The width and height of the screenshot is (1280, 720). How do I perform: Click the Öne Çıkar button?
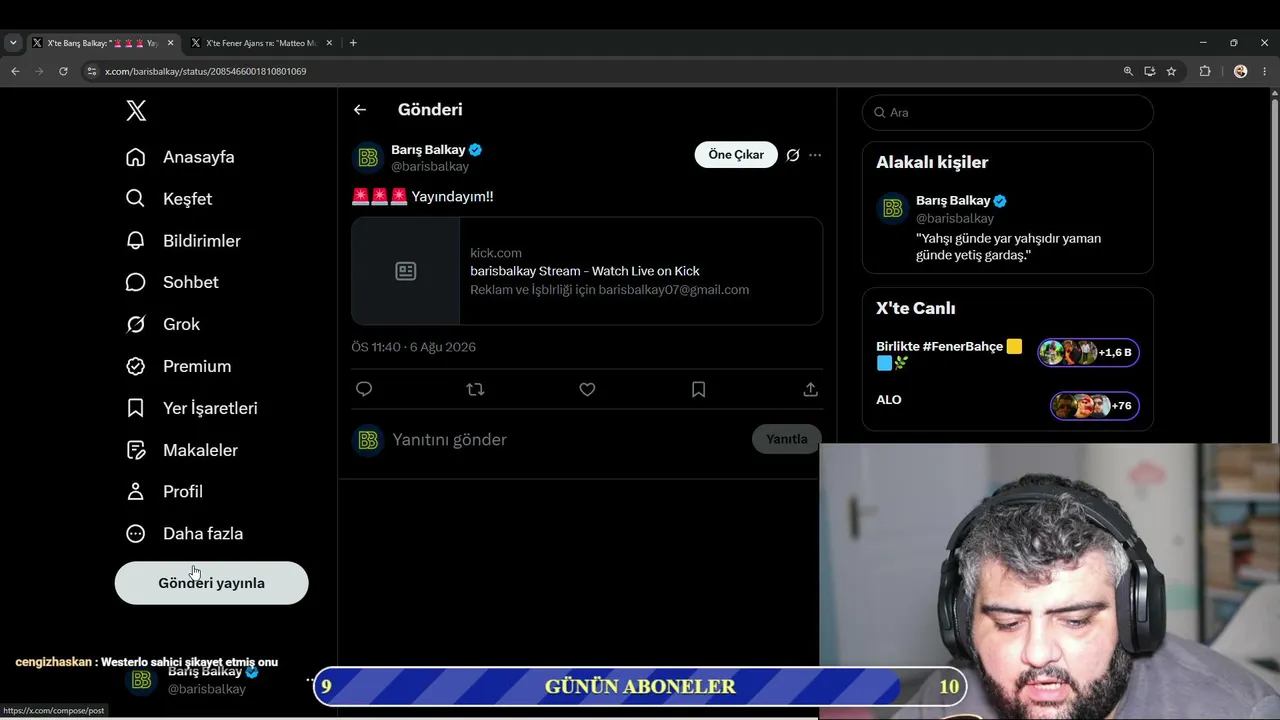[x=736, y=155]
